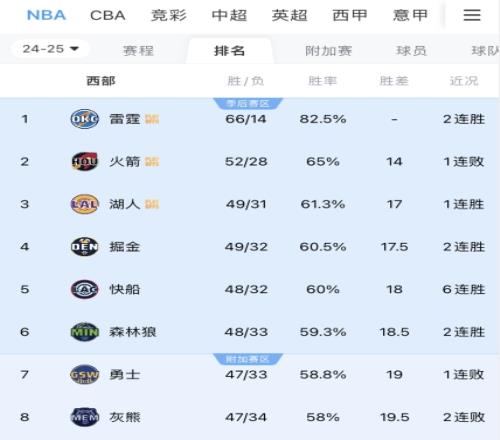
Task: Tap the DEN Nuggets team logo
Action: [85, 247]
